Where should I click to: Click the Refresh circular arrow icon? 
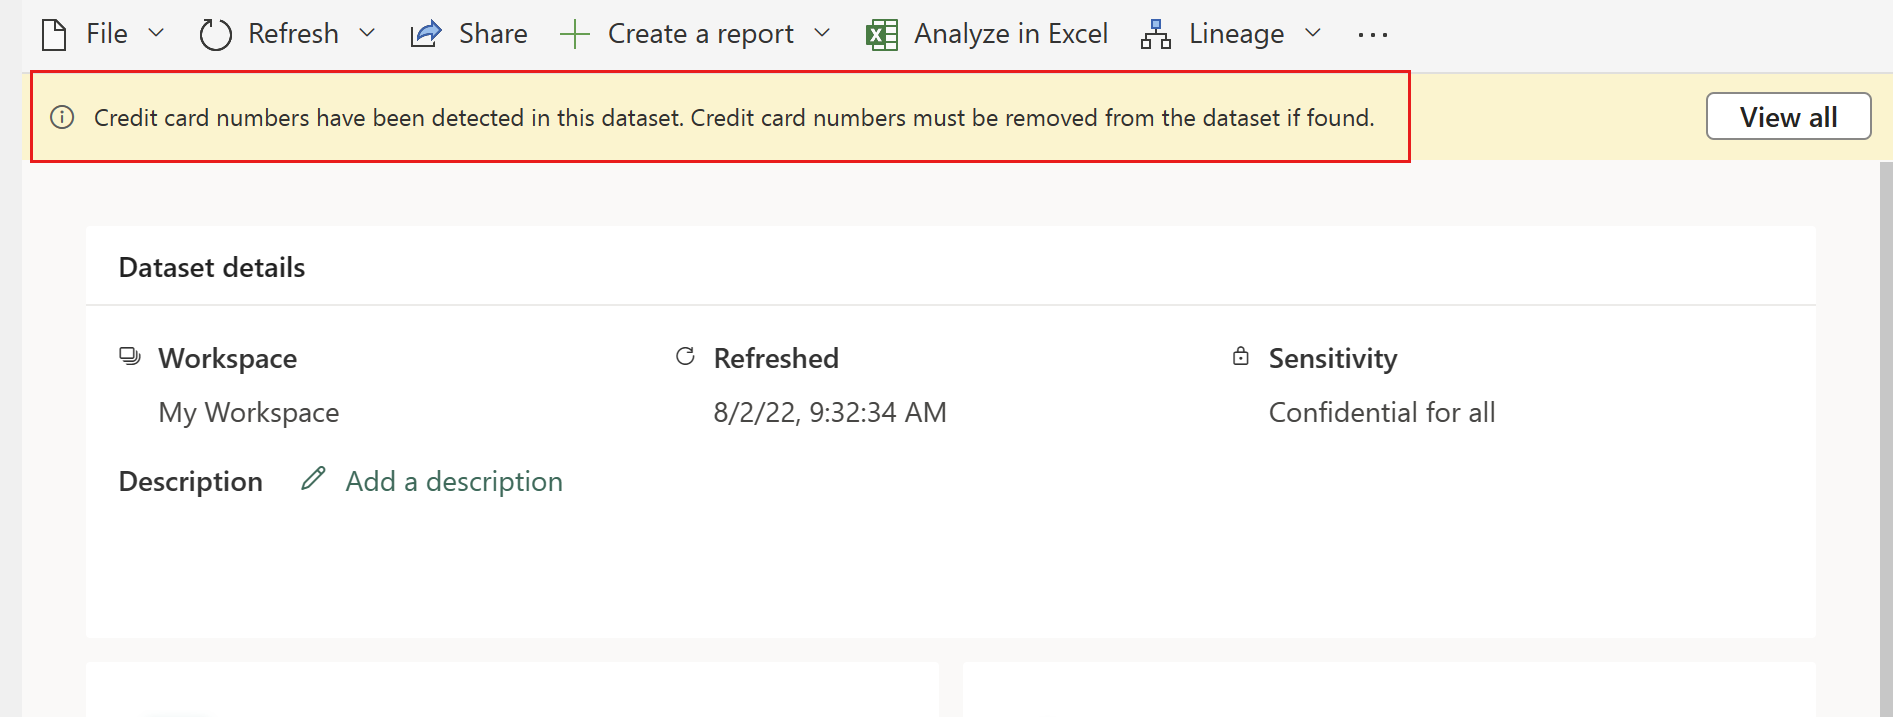(x=214, y=33)
